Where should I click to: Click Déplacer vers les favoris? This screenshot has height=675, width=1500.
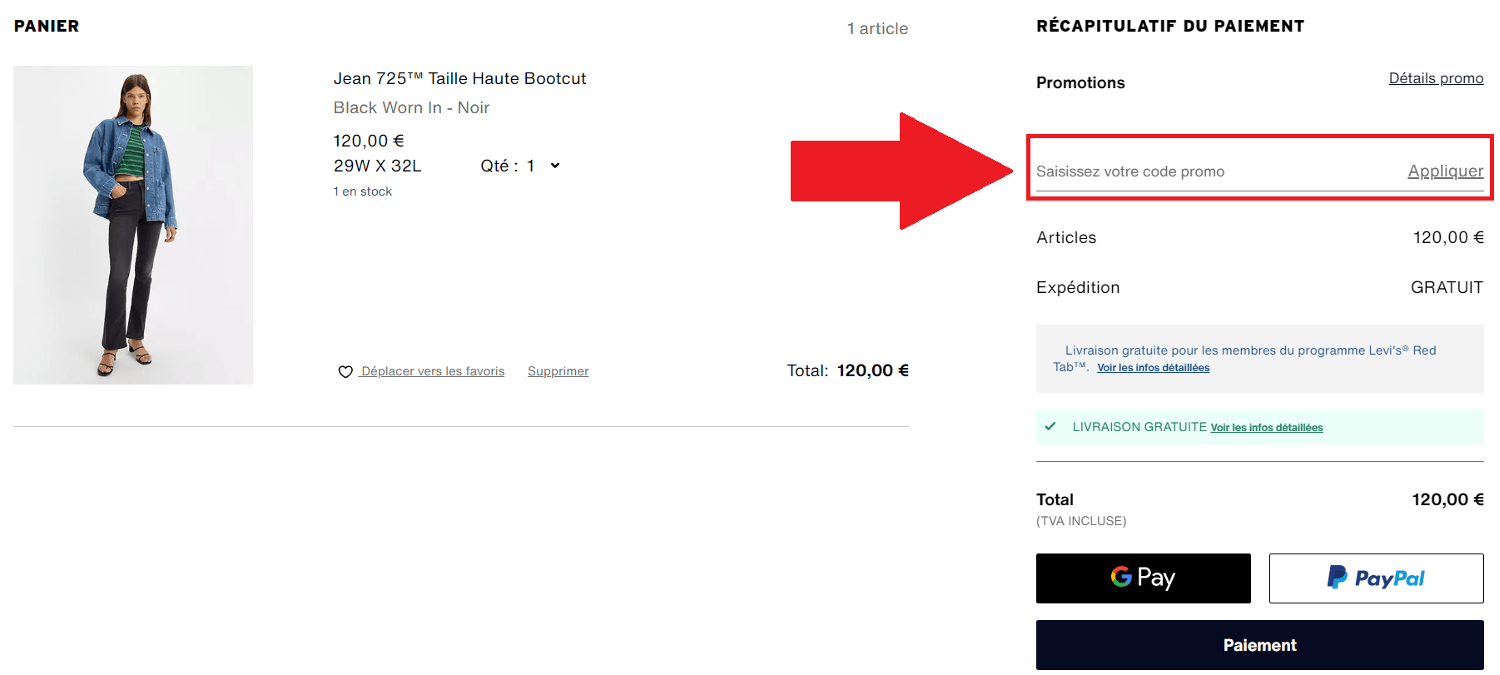pyautogui.click(x=428, y=370)
